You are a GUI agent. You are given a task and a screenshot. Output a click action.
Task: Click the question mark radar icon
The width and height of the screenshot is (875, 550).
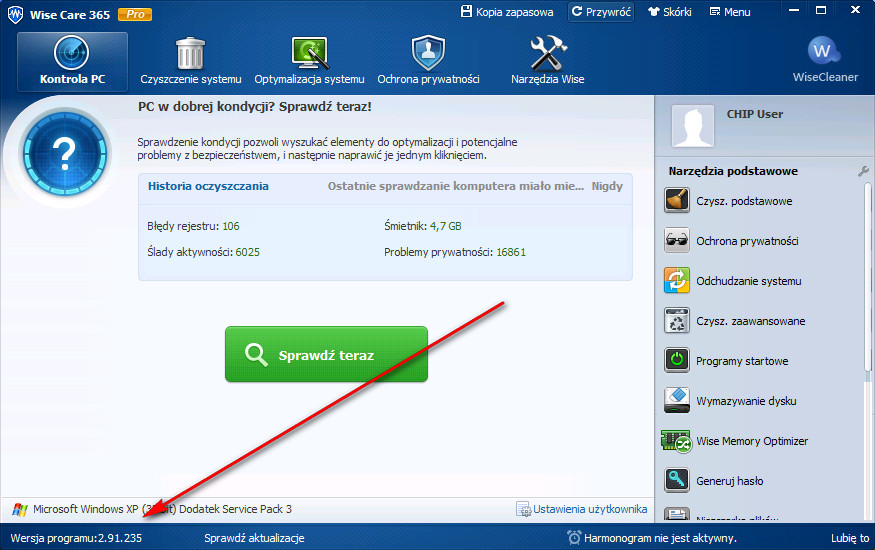65,153
